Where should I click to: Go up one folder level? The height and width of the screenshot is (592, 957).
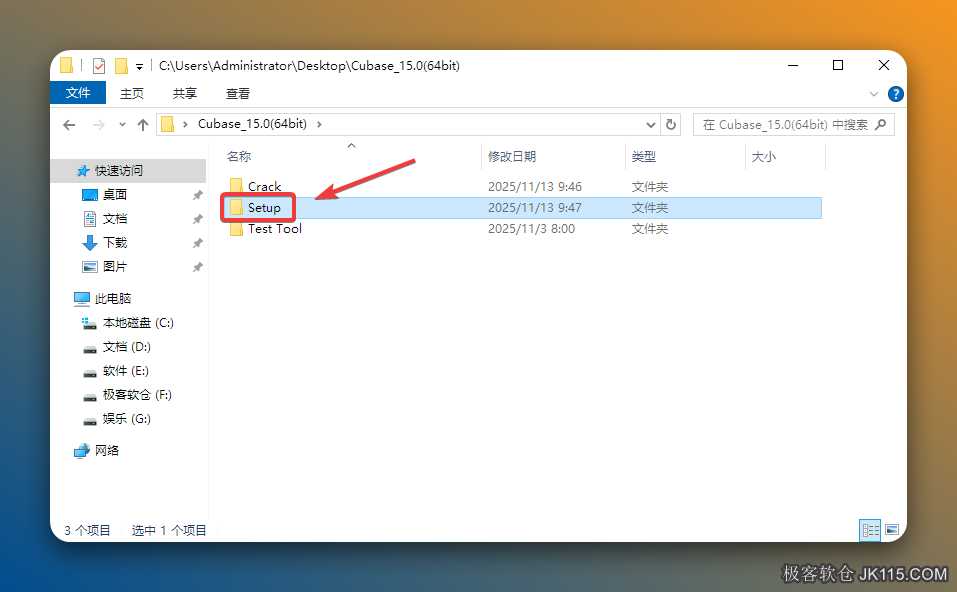pyautogui.click(x=143, y=125)
